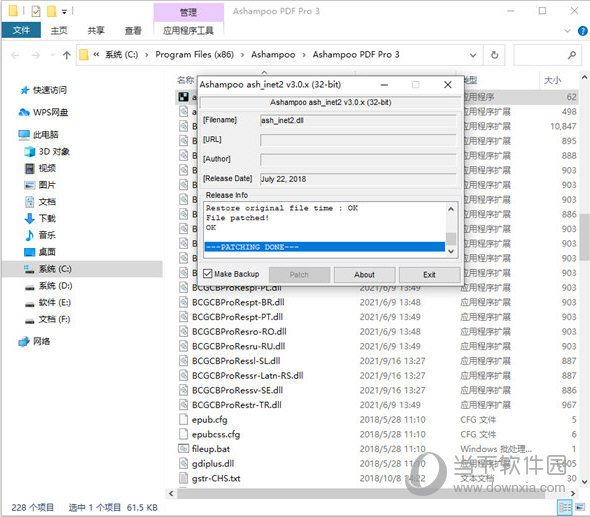
Task: Click the gstr-CHS.txt file icon
Action: coord(183,478)
